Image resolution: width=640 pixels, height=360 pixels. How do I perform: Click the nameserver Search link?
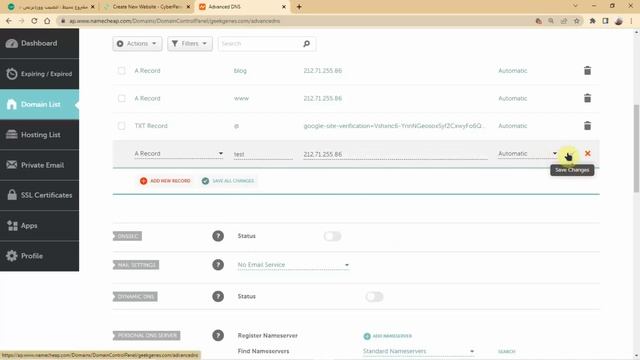click(x=507, y=351)
